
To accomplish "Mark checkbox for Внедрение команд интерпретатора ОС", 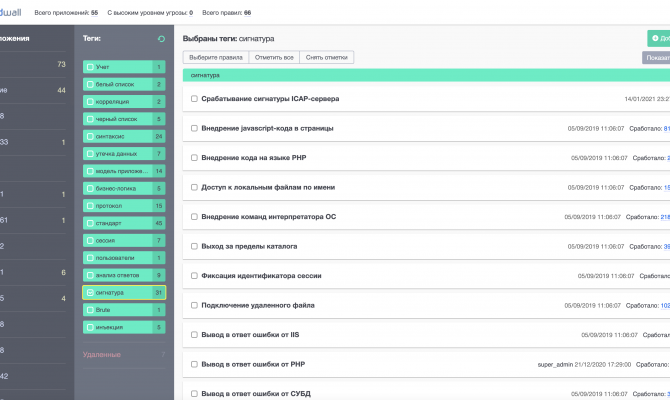I will pyautogui.click(x=194, y=217).
